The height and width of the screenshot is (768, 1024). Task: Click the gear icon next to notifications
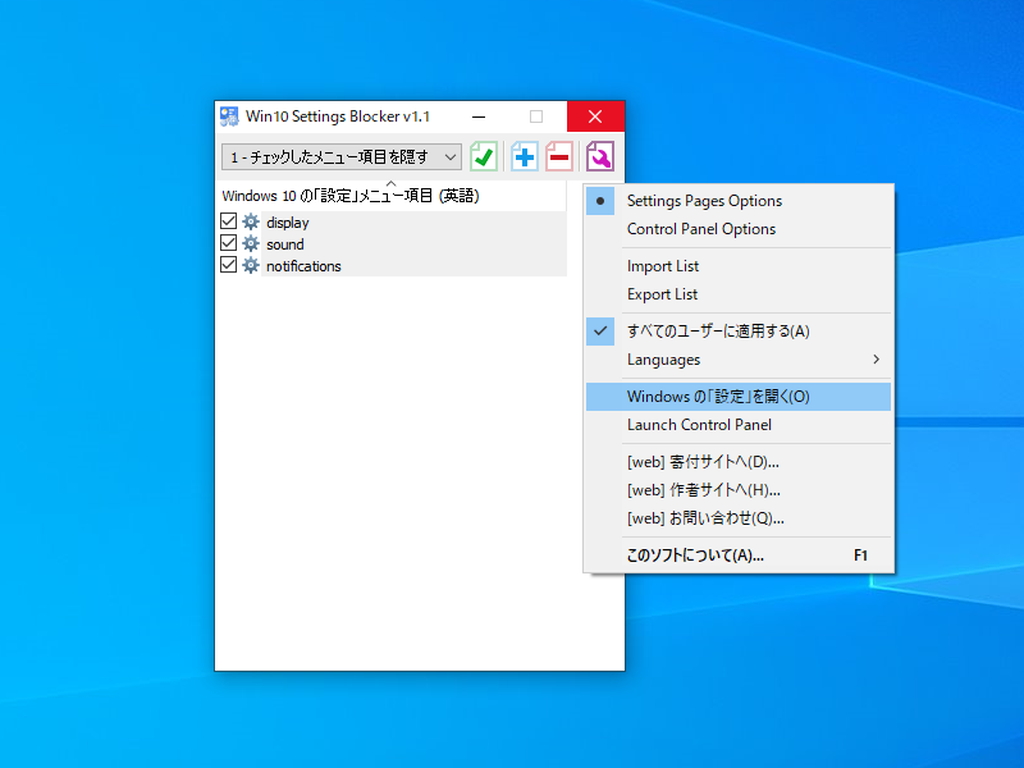point(249,266)
